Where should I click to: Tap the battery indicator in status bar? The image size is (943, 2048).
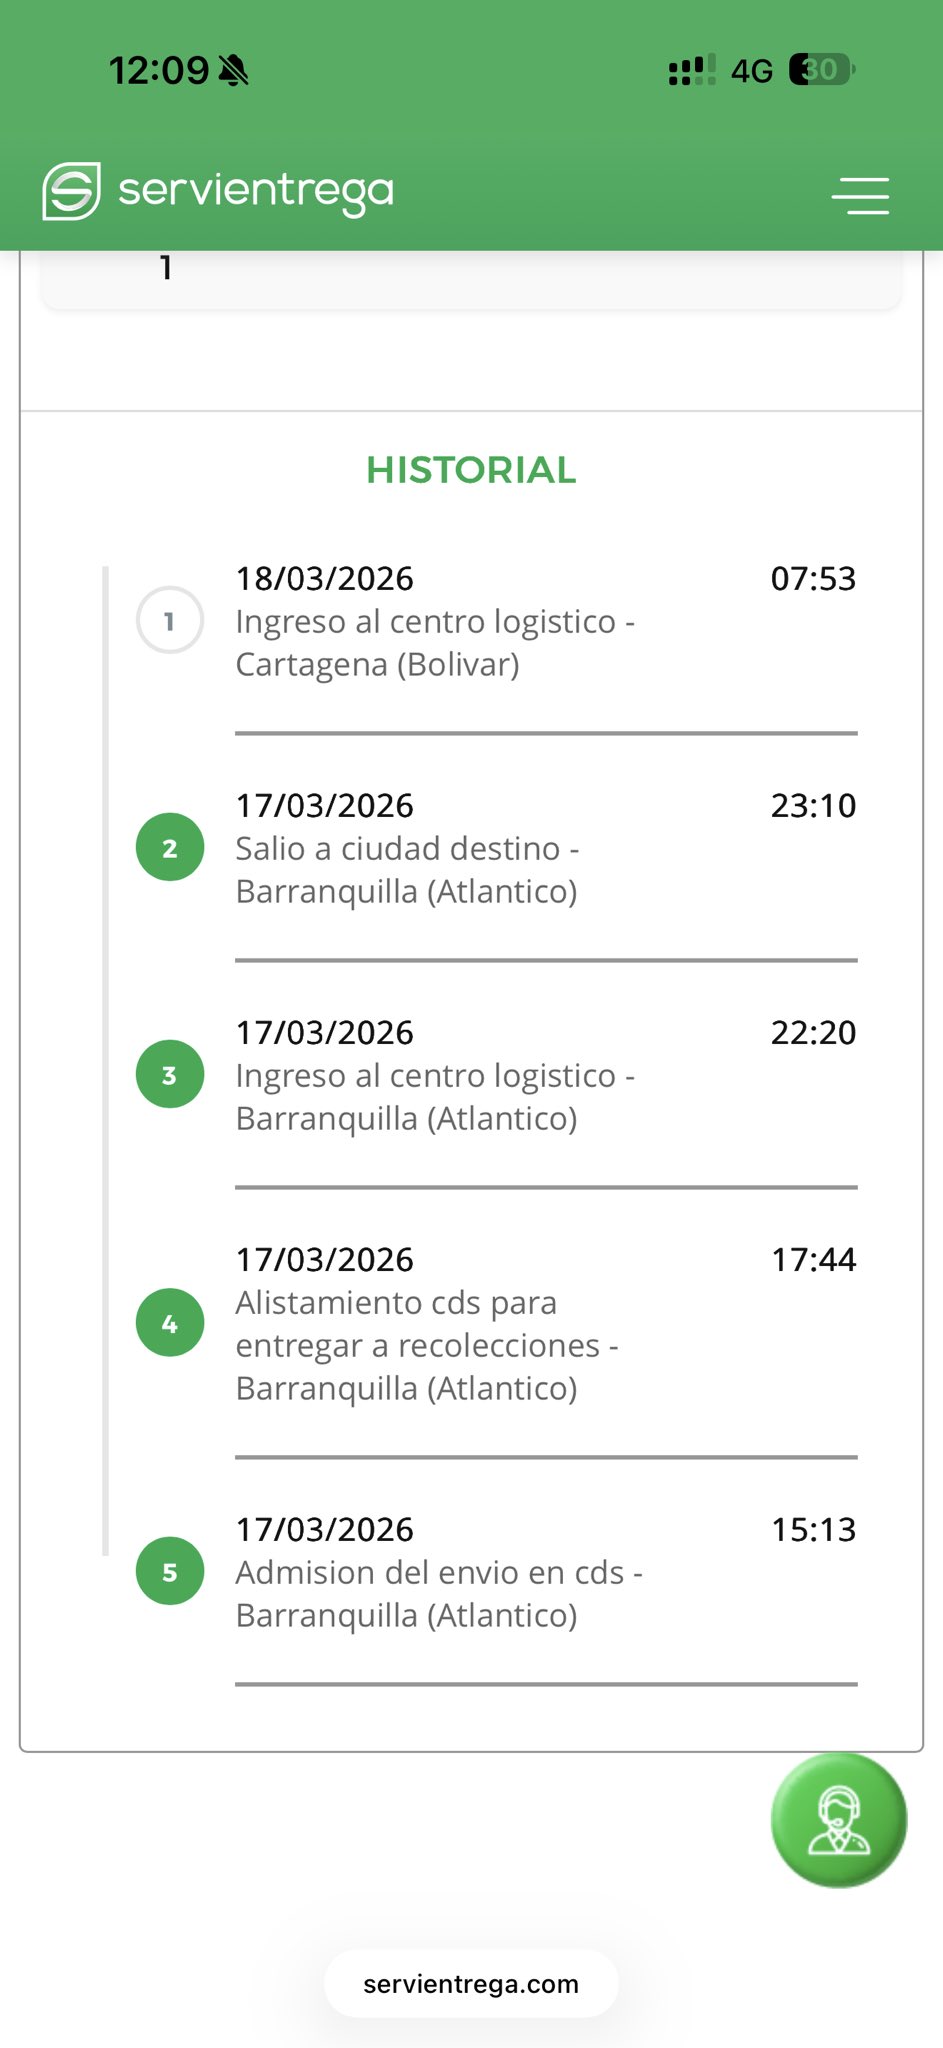[821, 70]
